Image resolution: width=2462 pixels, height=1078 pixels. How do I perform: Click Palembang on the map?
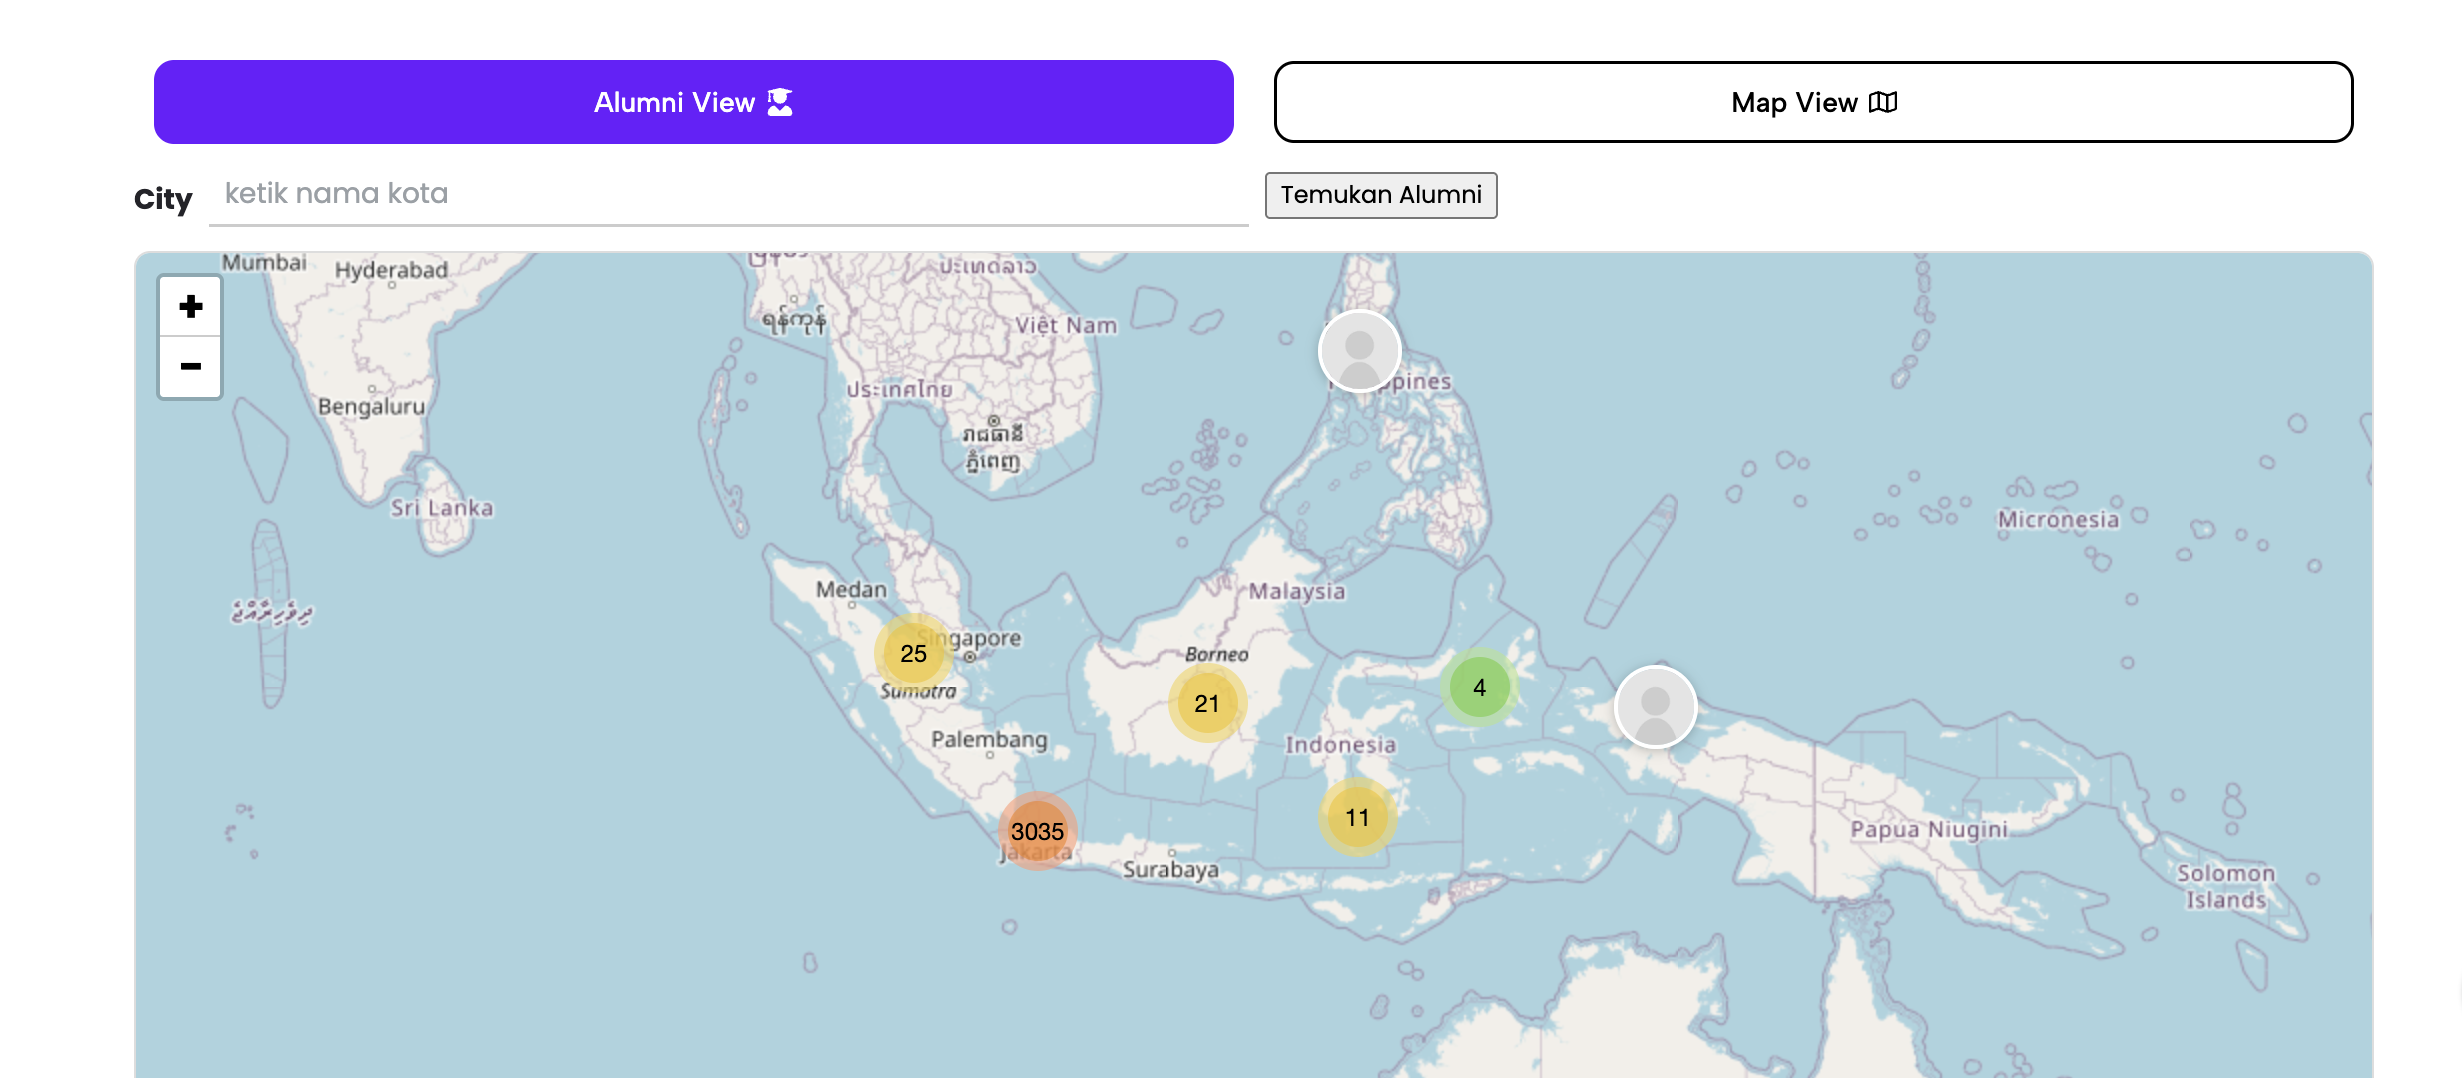point(989,739)
